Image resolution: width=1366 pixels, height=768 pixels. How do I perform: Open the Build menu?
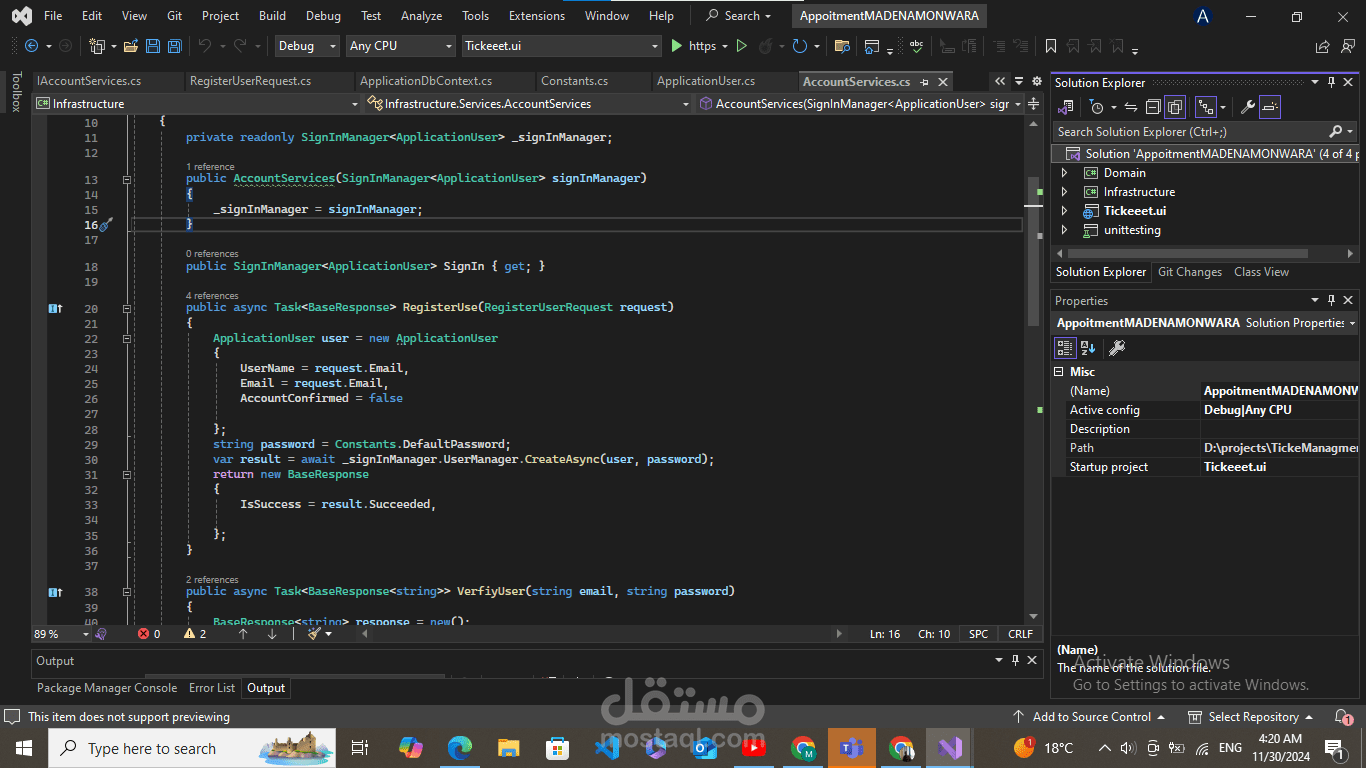[x=272, y=16]
